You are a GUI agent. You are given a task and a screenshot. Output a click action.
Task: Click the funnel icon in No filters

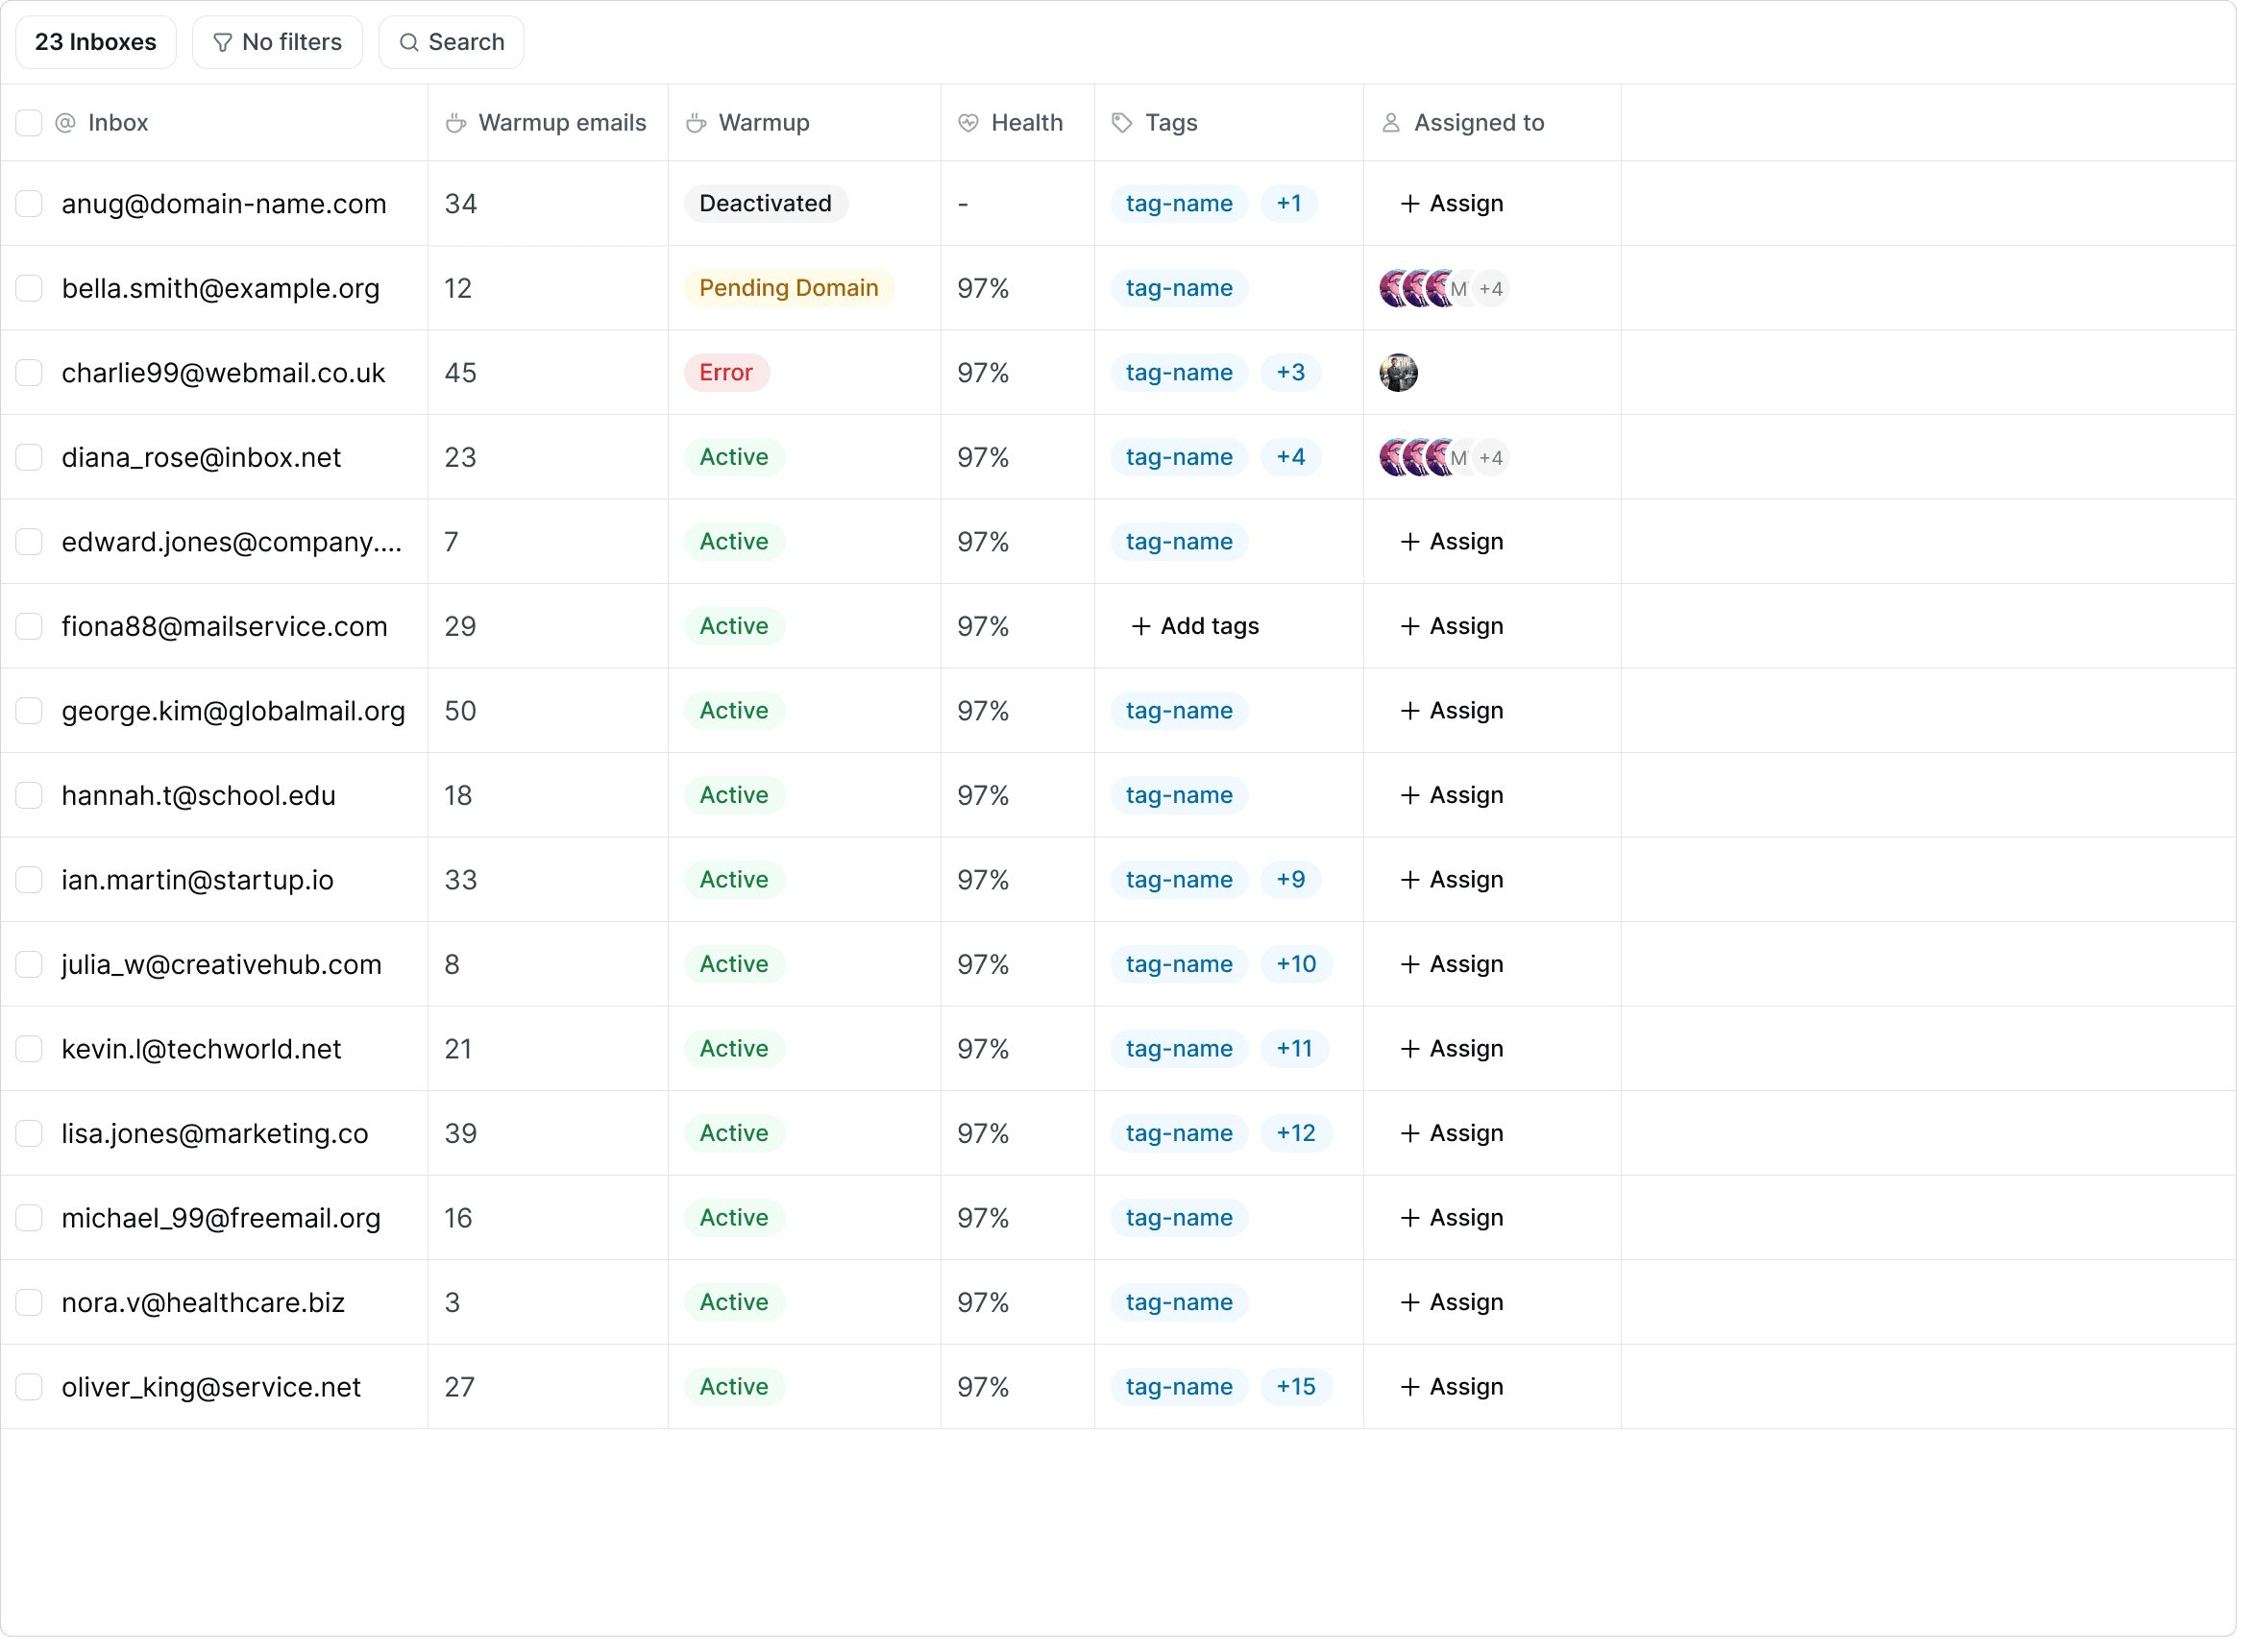pos(222,43)
